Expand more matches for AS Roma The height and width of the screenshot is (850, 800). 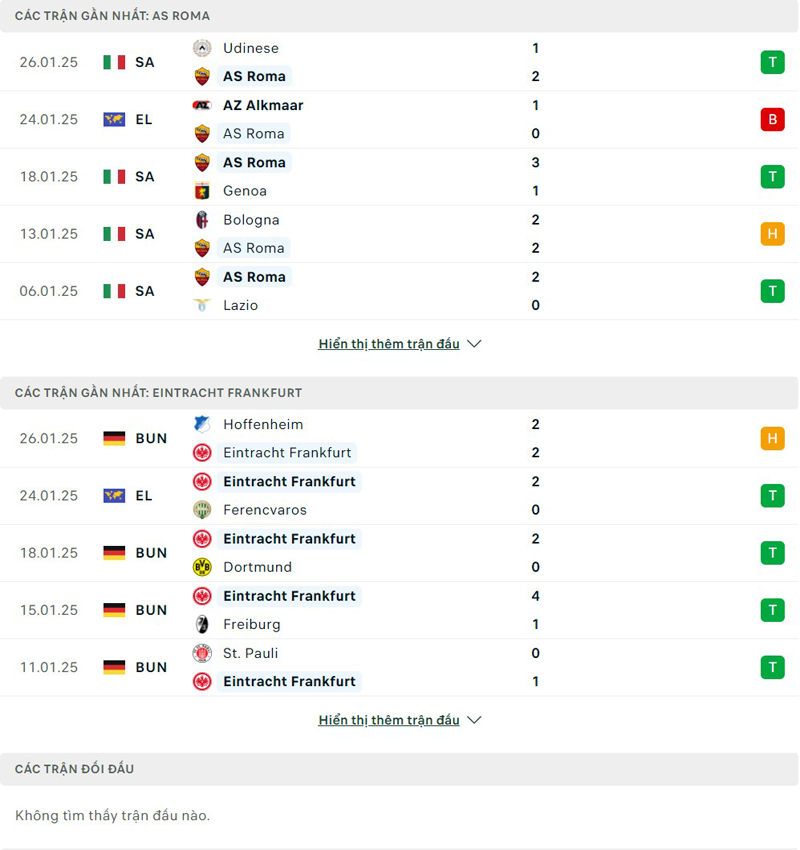(388, 343)
